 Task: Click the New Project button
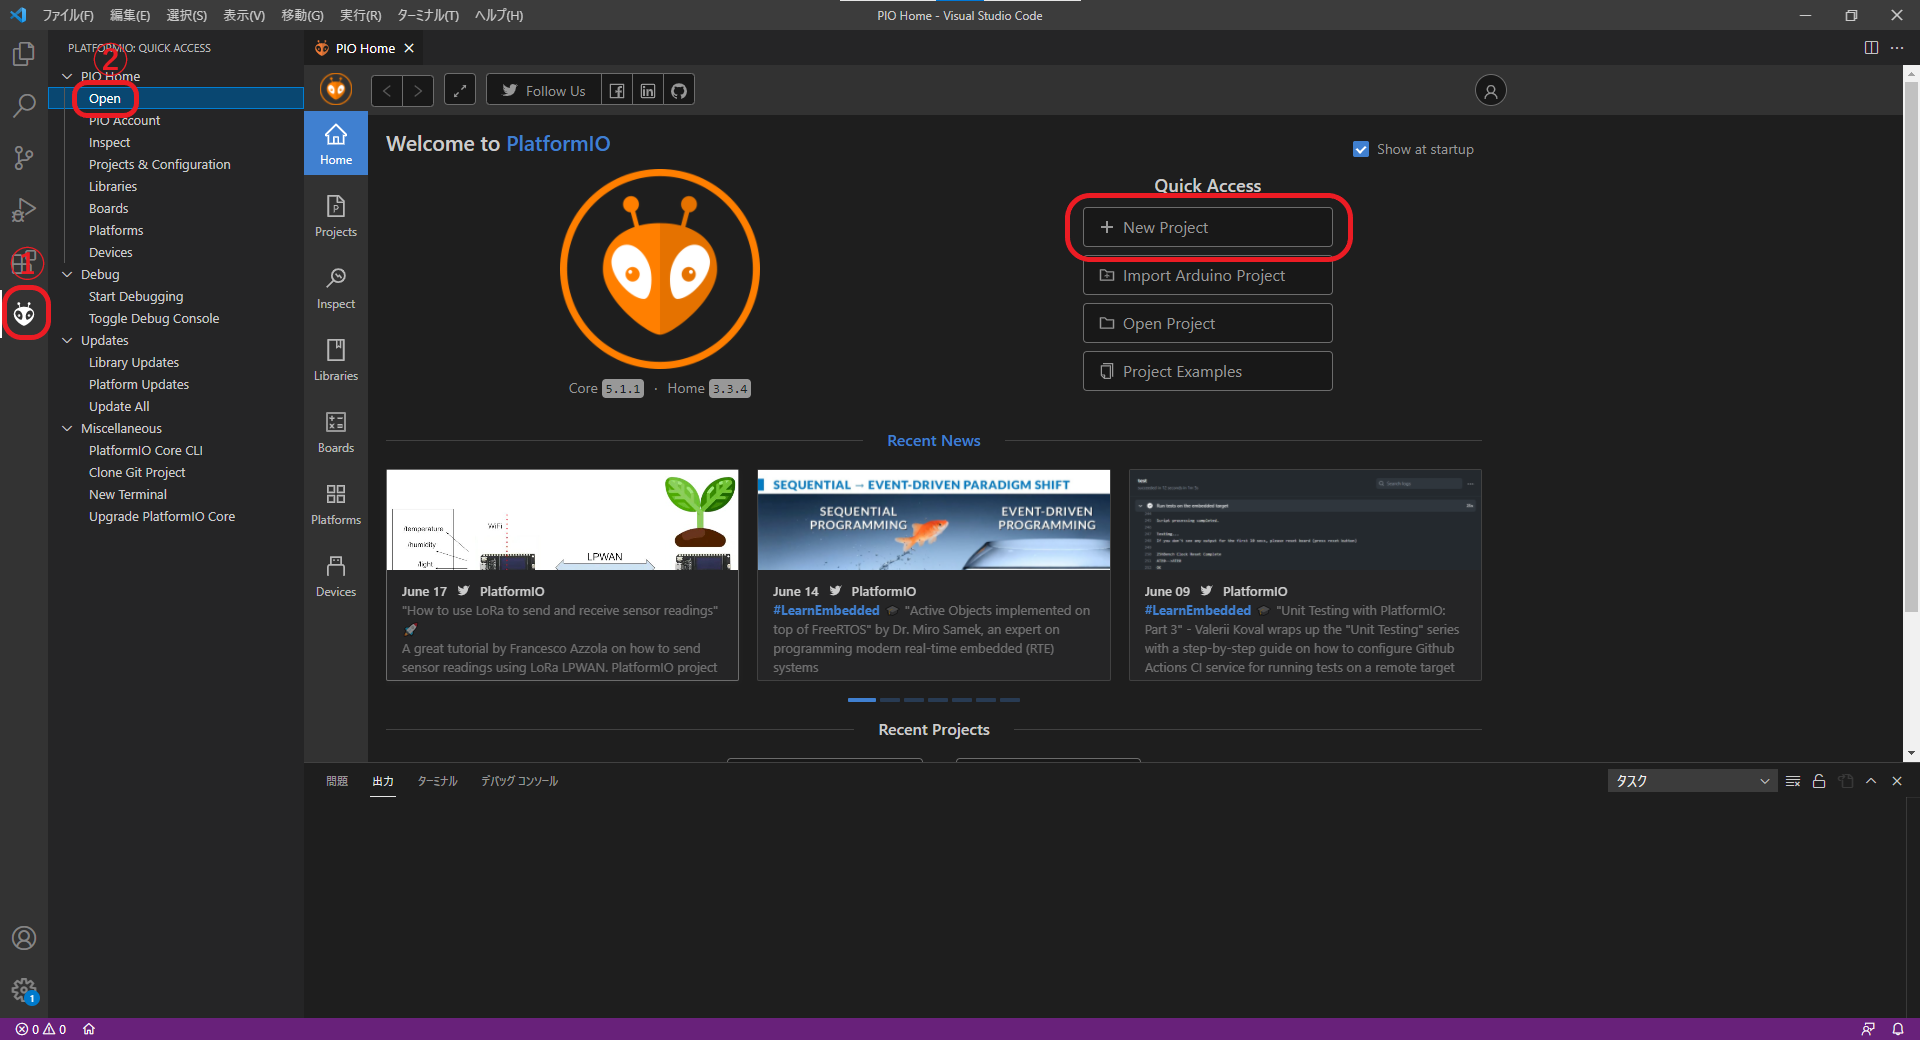click(x=1207, y=227)
